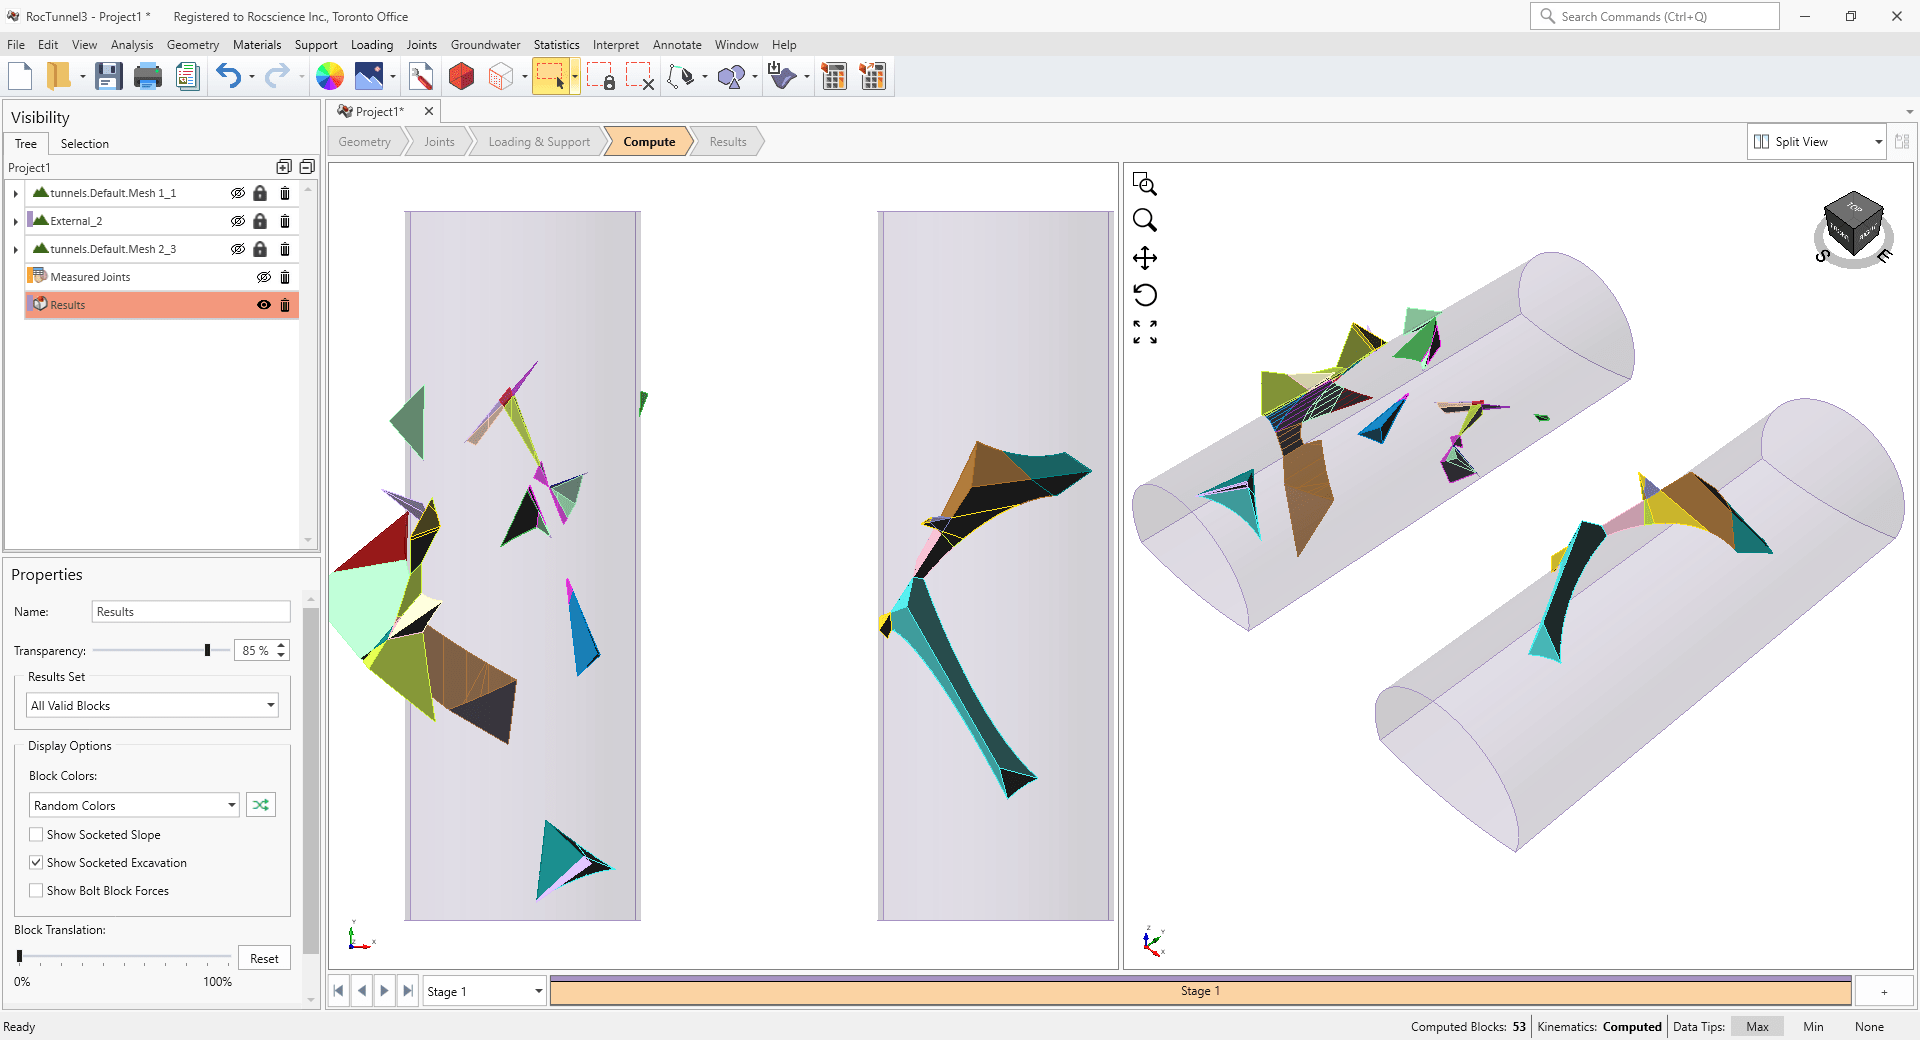Disable Show Socketed Excavation option
Screen dimensions: 1920x1040
tap(37, 862)
